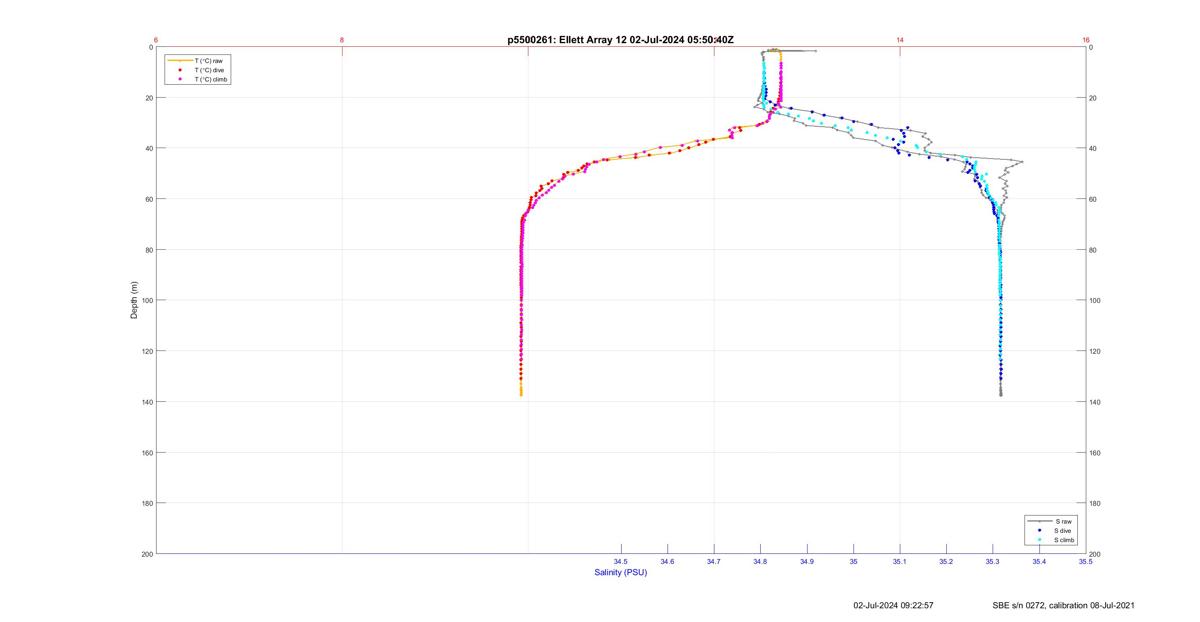Click right-axis depth tick label 120

point(1095,351)
